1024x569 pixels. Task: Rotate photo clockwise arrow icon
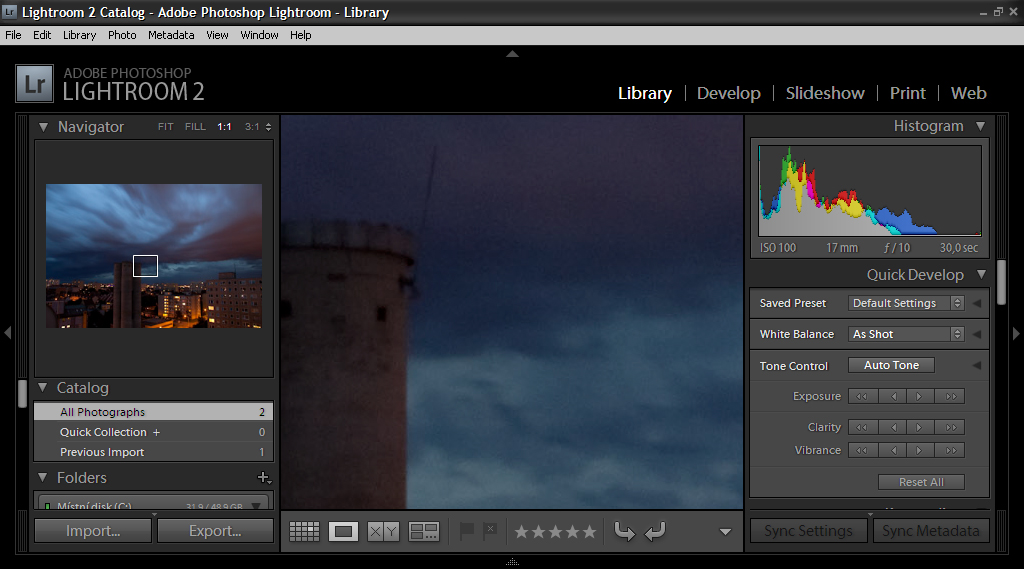[655, 532]
